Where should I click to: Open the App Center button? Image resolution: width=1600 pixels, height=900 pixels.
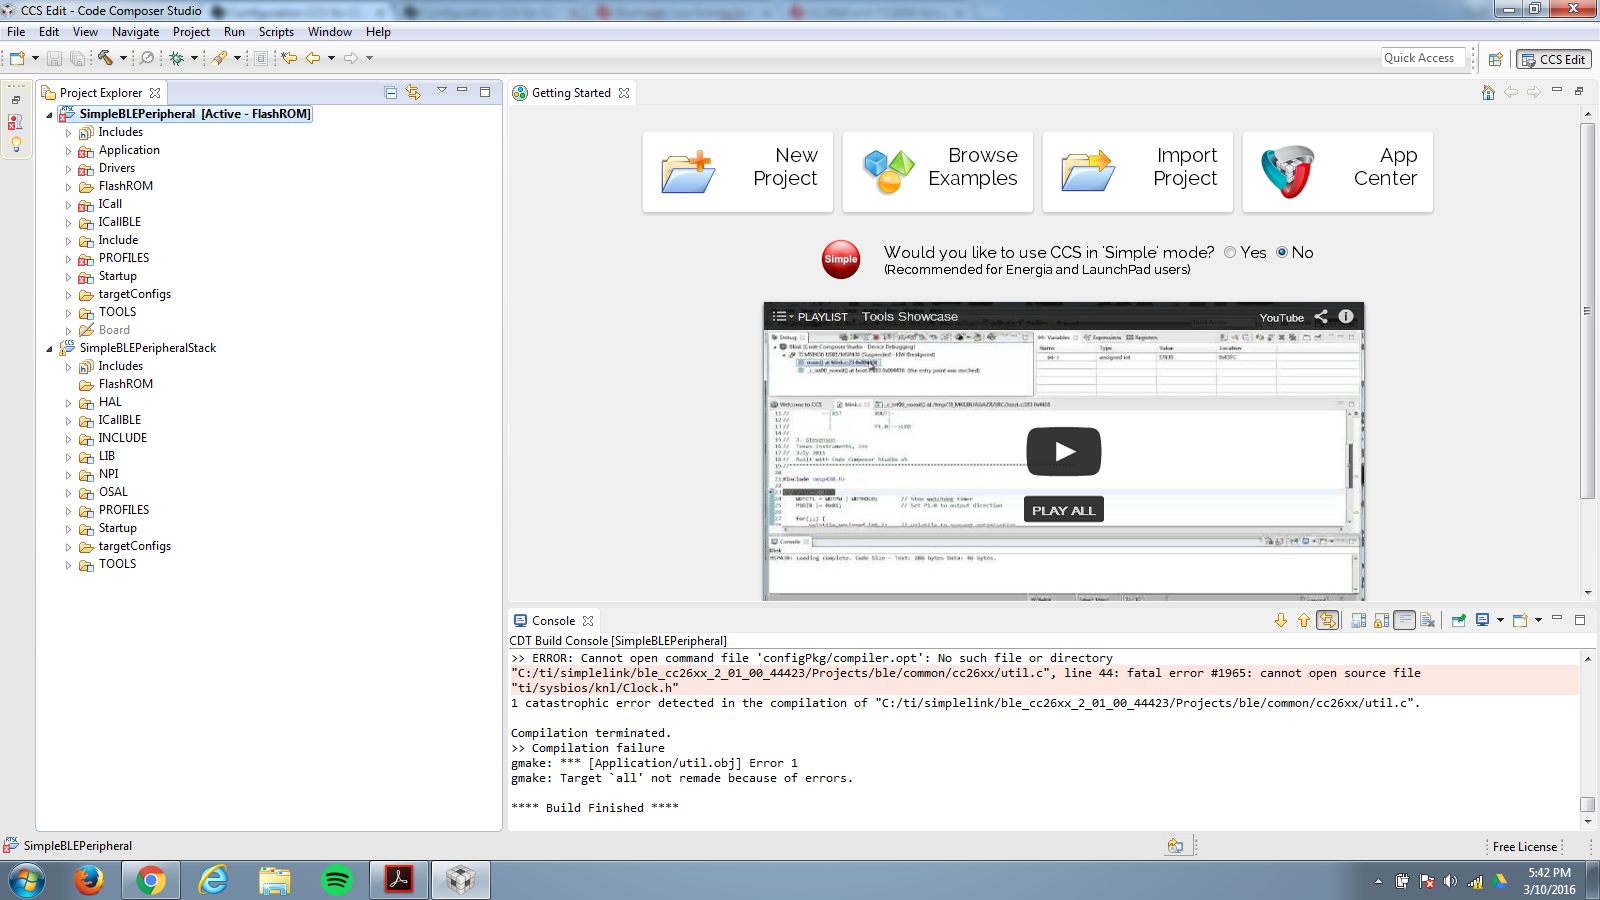(x=1338, y=172)
